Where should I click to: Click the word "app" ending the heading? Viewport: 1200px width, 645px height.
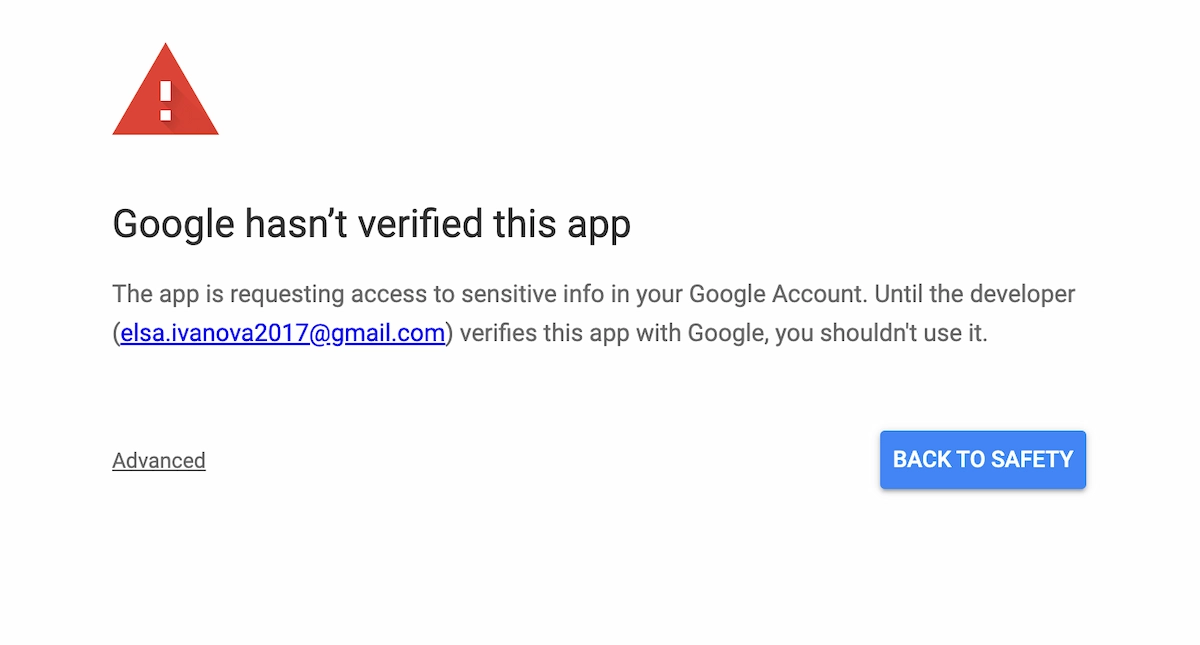pos(599,224)
